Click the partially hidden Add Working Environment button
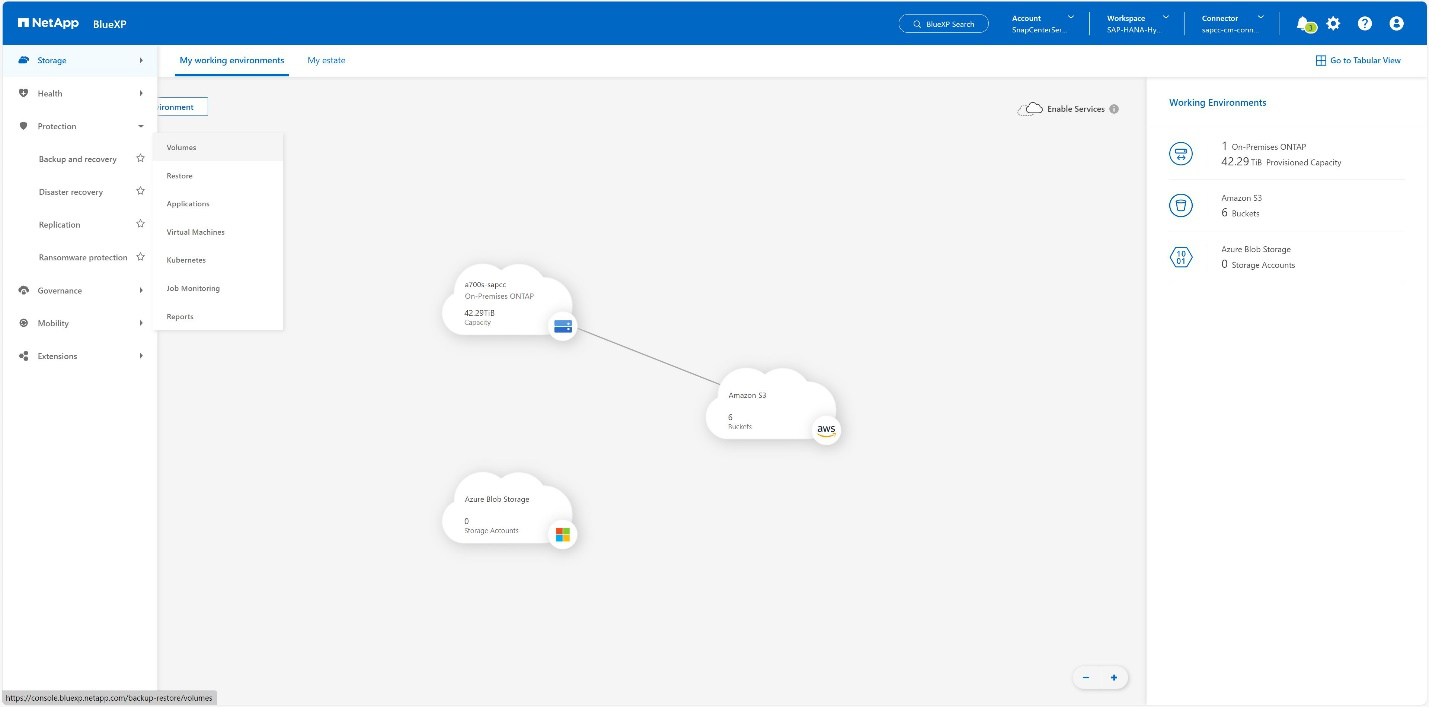Viewport: 1429px width, 707px height. [182, 107]
